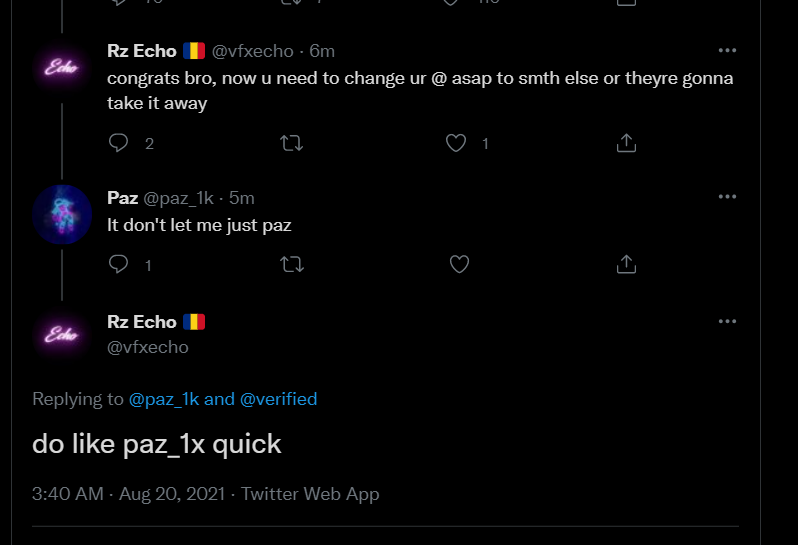Open more options on main Rz Echo tweet
Viewport: 798px width, 545px height.
coord(727,321)
